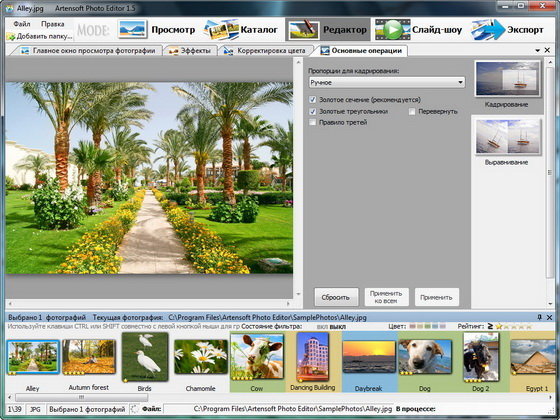The image size is (560, 420).
Task: Open the Корректировка цвета tab
Action: (x=266, y=51)
